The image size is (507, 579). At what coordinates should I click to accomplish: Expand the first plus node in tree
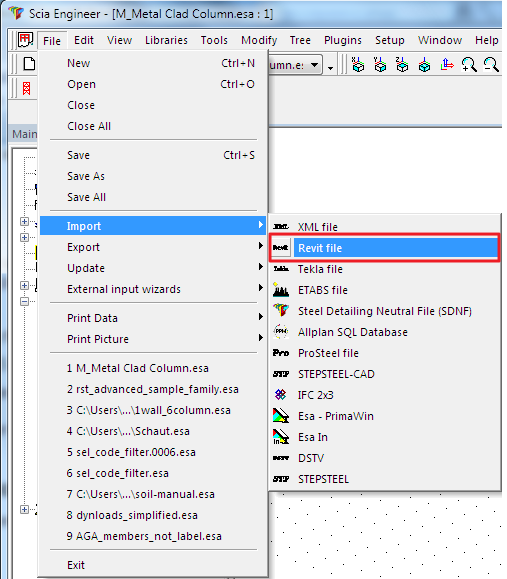[x=24, y=222]
